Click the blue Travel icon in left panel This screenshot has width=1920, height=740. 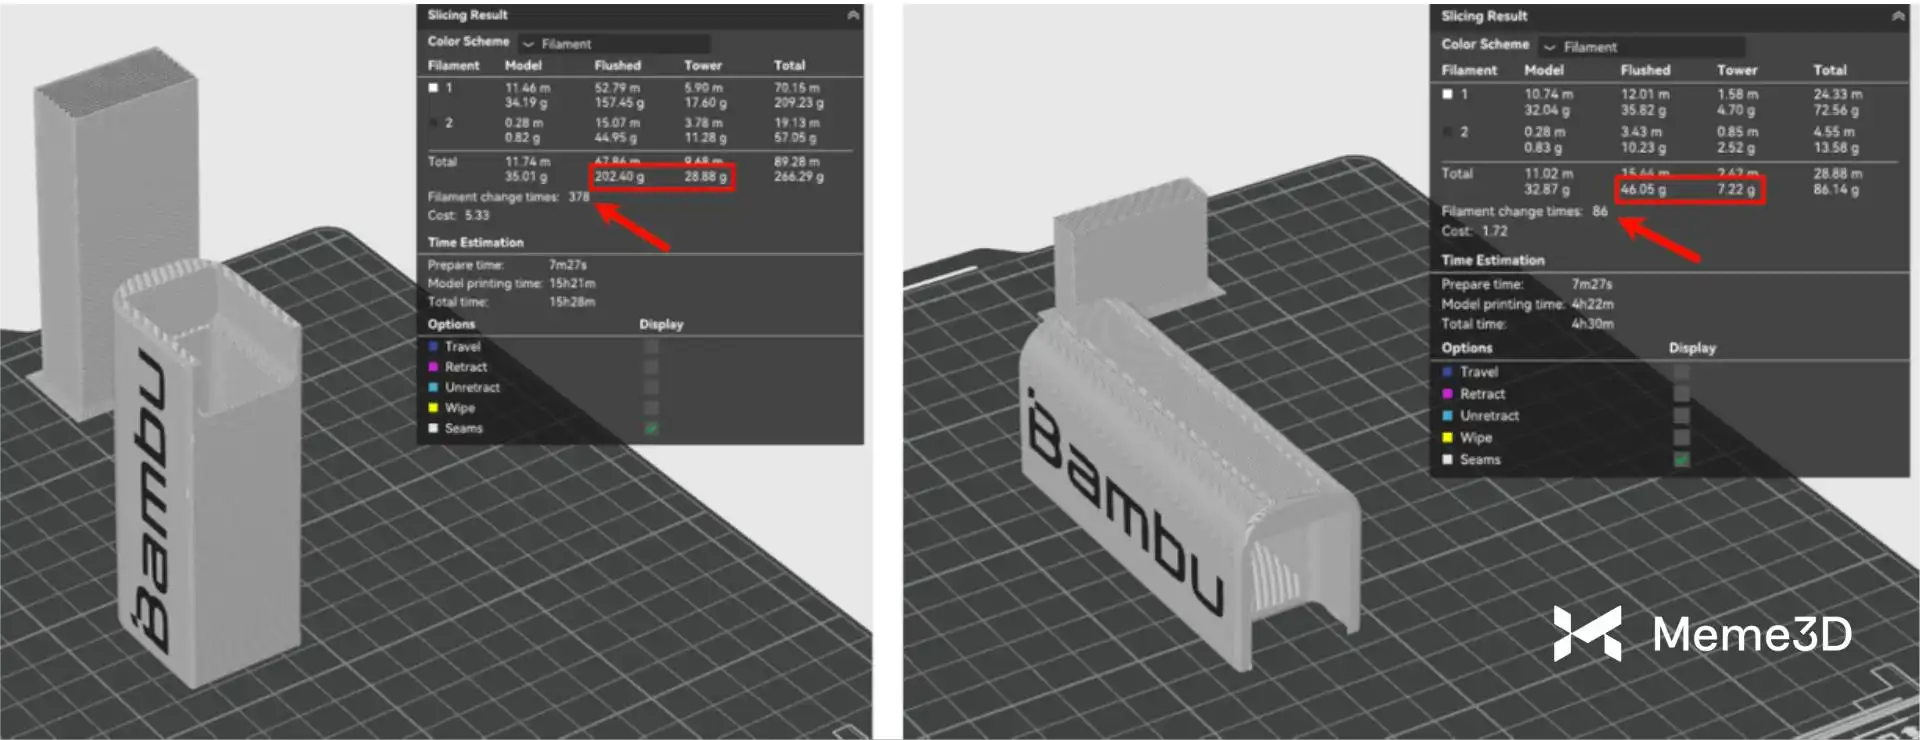[x=433, y=347]
